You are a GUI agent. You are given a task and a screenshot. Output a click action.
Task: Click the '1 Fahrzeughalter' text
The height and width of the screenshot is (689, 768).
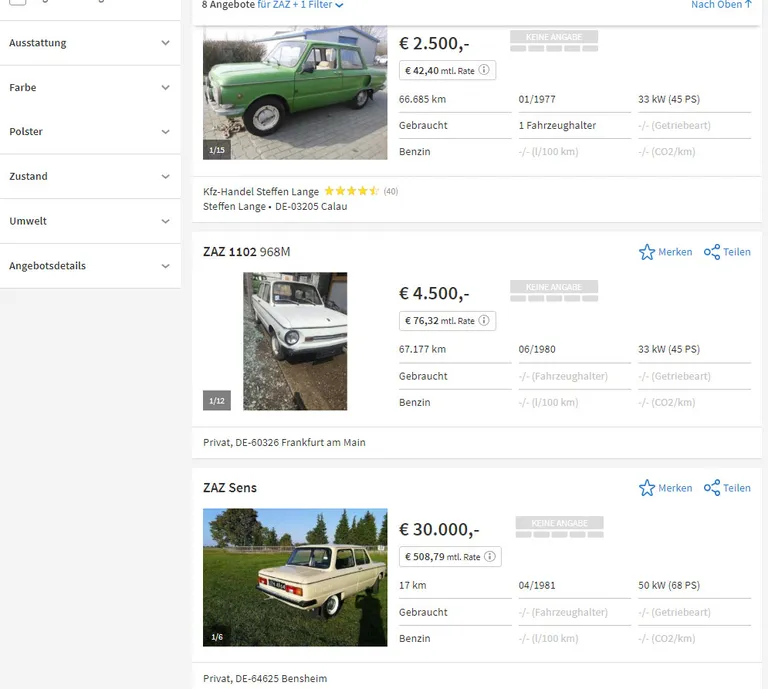(x=557, y=125)
